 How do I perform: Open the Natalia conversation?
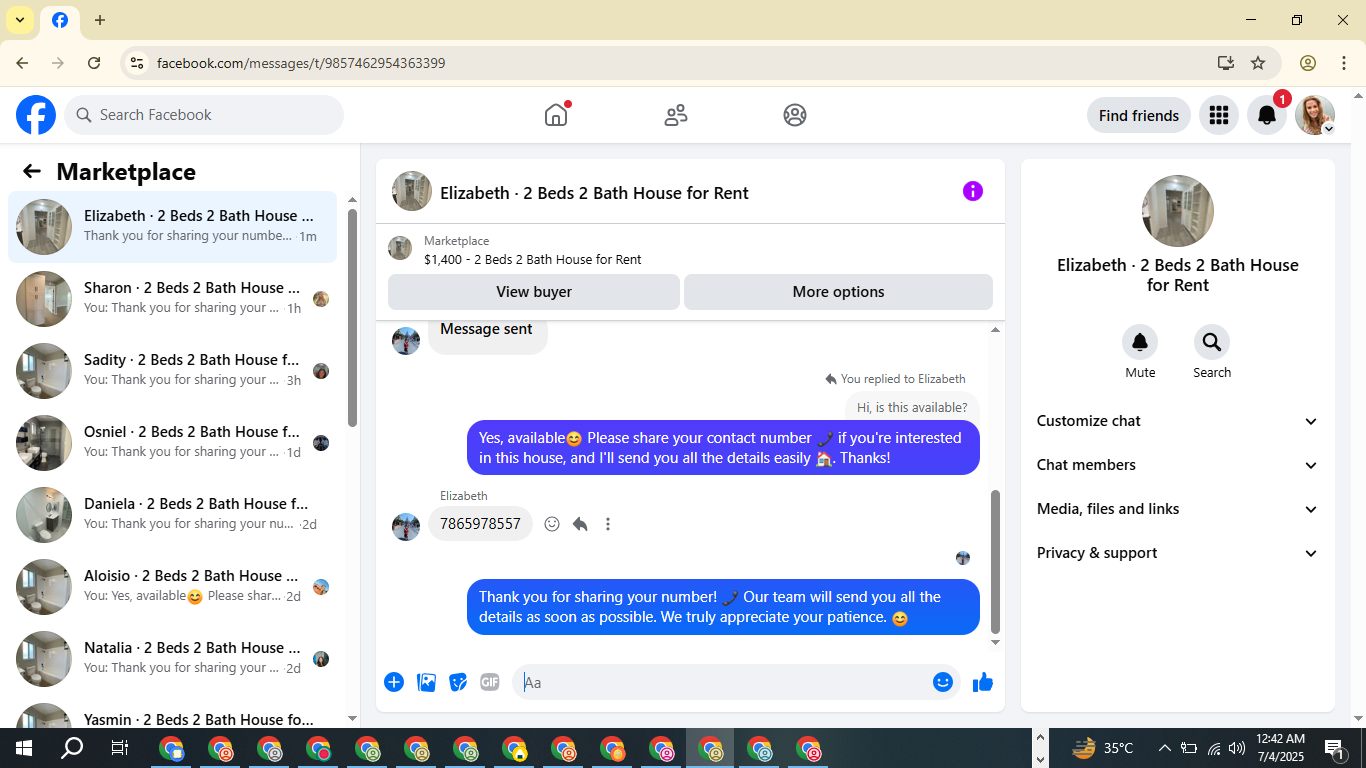pos(172,659)
